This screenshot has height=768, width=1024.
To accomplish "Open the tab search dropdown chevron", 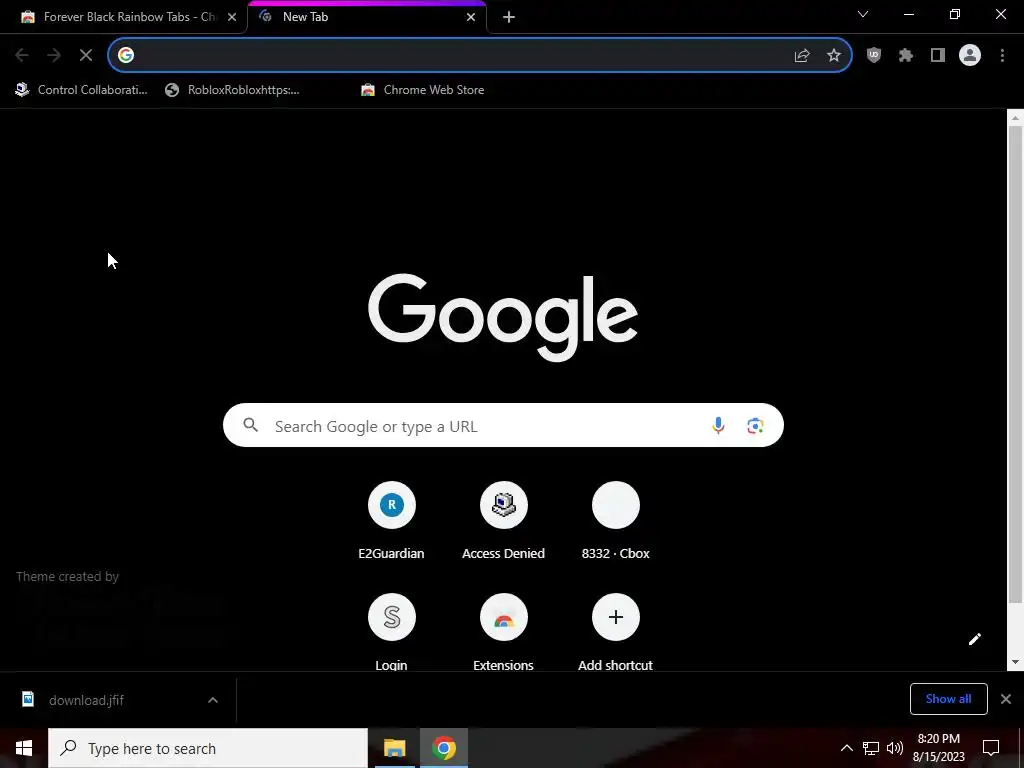I will [x=863, y=14].
